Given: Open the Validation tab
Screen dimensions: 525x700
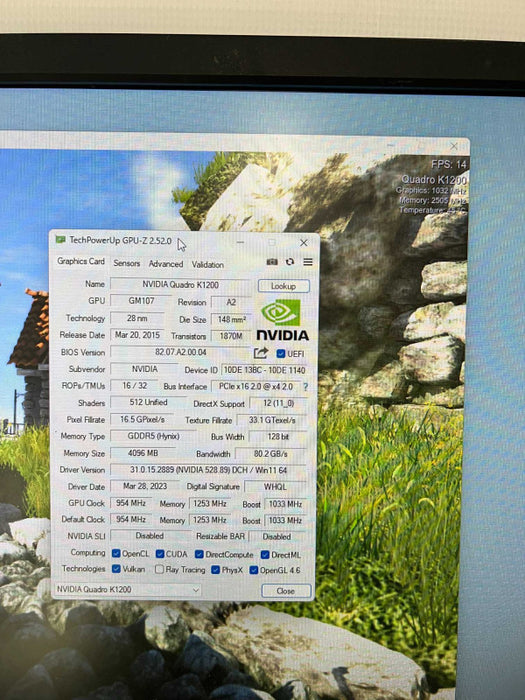Looking at the screenshot, I should [x=208, y=265].
